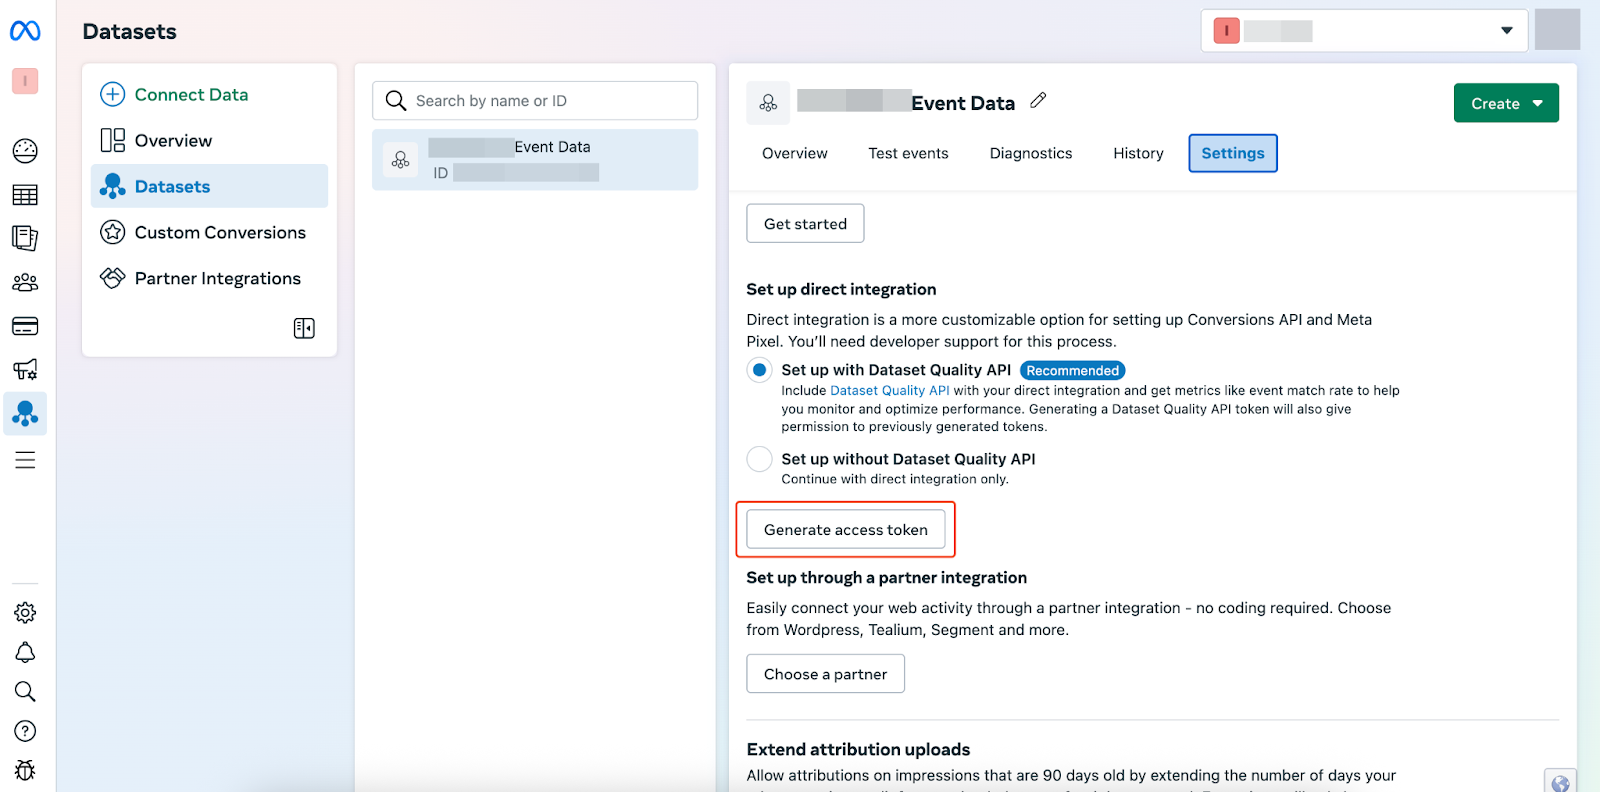Switch to the Test events tab

pos(908,153)
